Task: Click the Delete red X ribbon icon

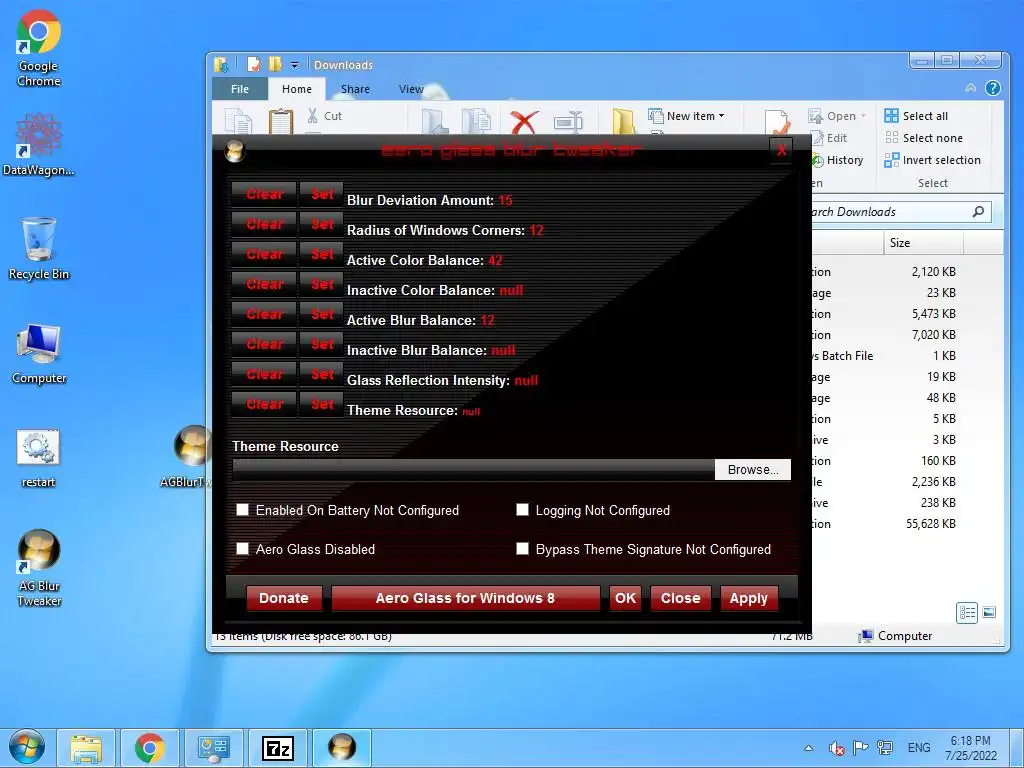Action: tap(524, 122)
